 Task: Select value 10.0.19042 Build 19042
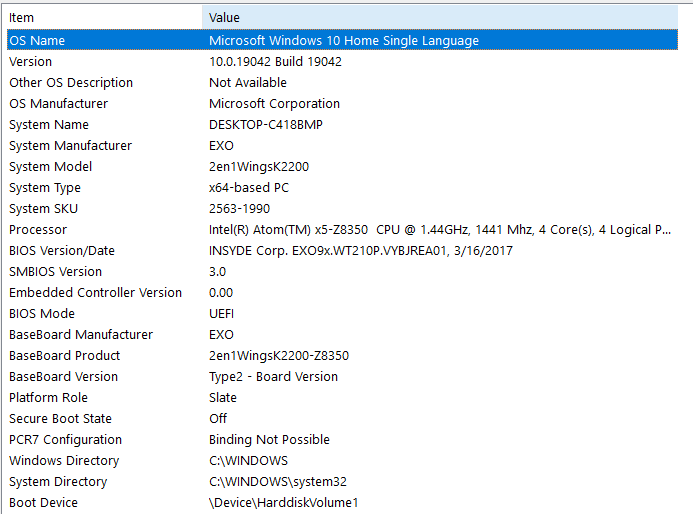(x=275, y=61)
